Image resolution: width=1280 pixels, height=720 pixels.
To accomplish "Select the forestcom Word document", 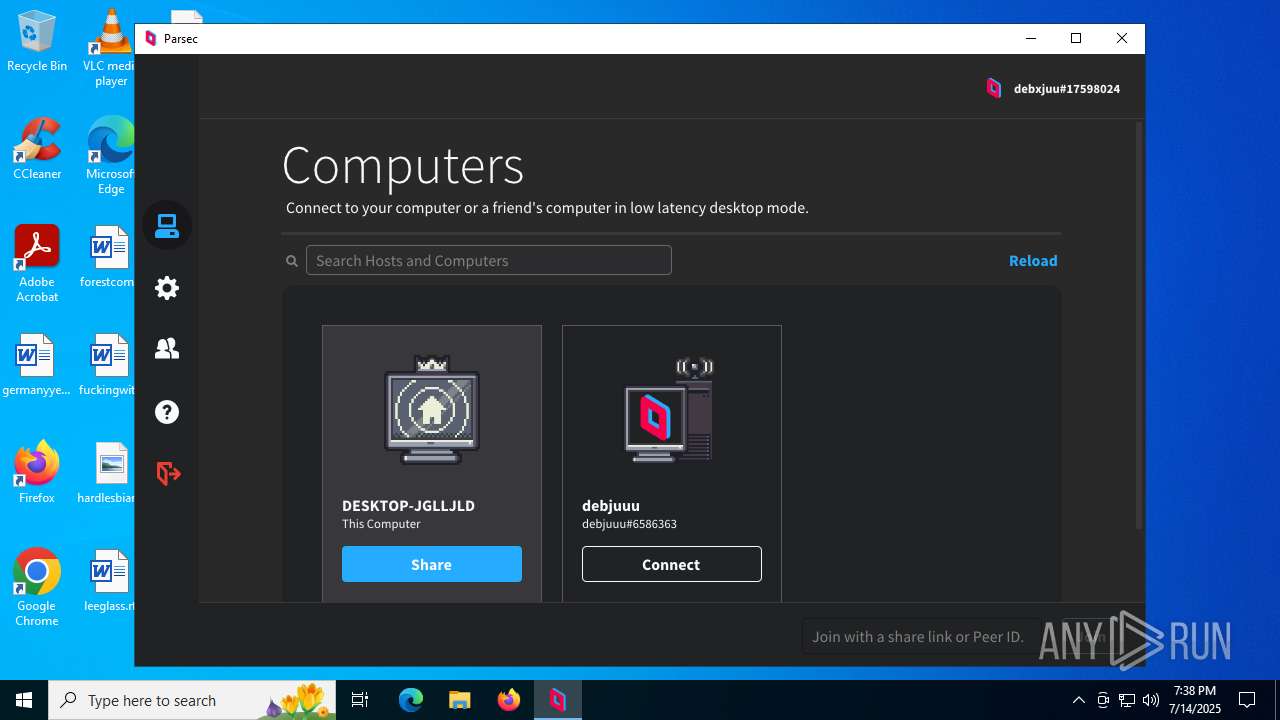I will click(108, 256).
